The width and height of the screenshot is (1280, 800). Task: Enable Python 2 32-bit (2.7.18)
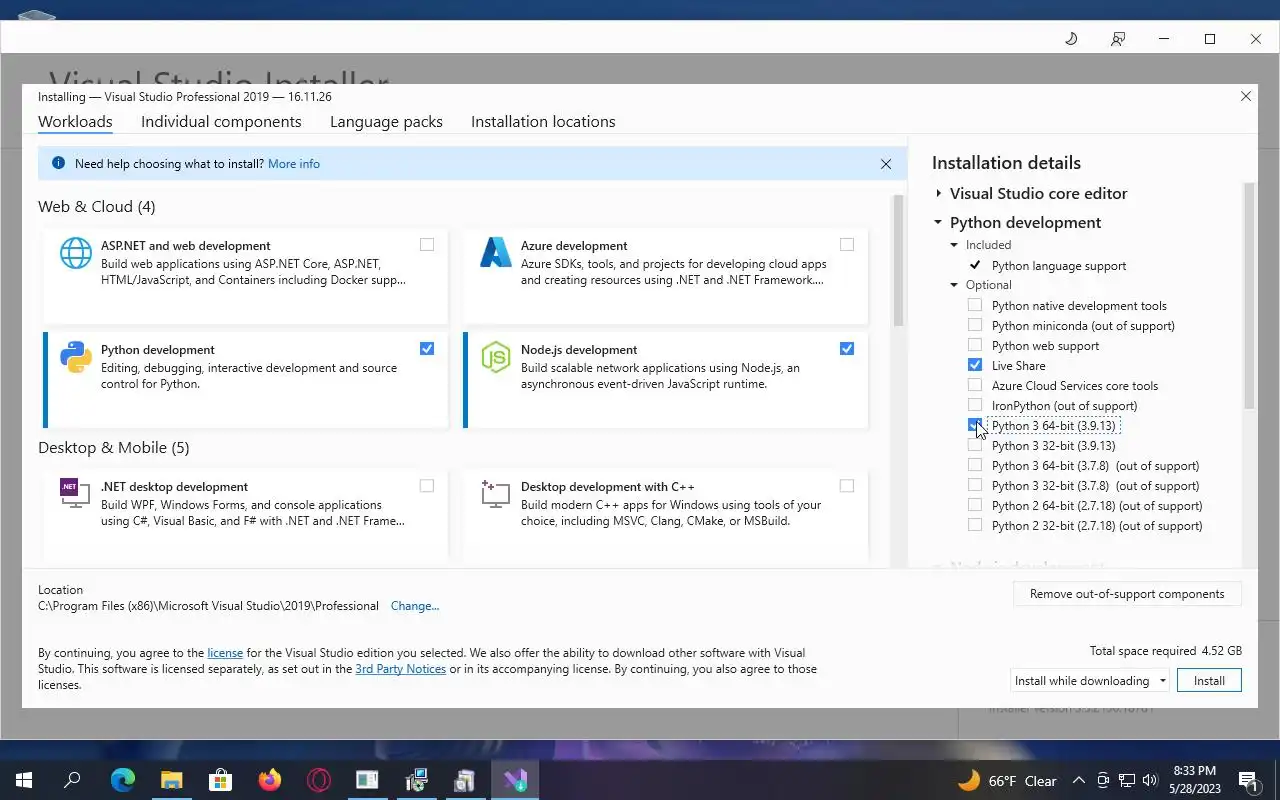point(975,525)
